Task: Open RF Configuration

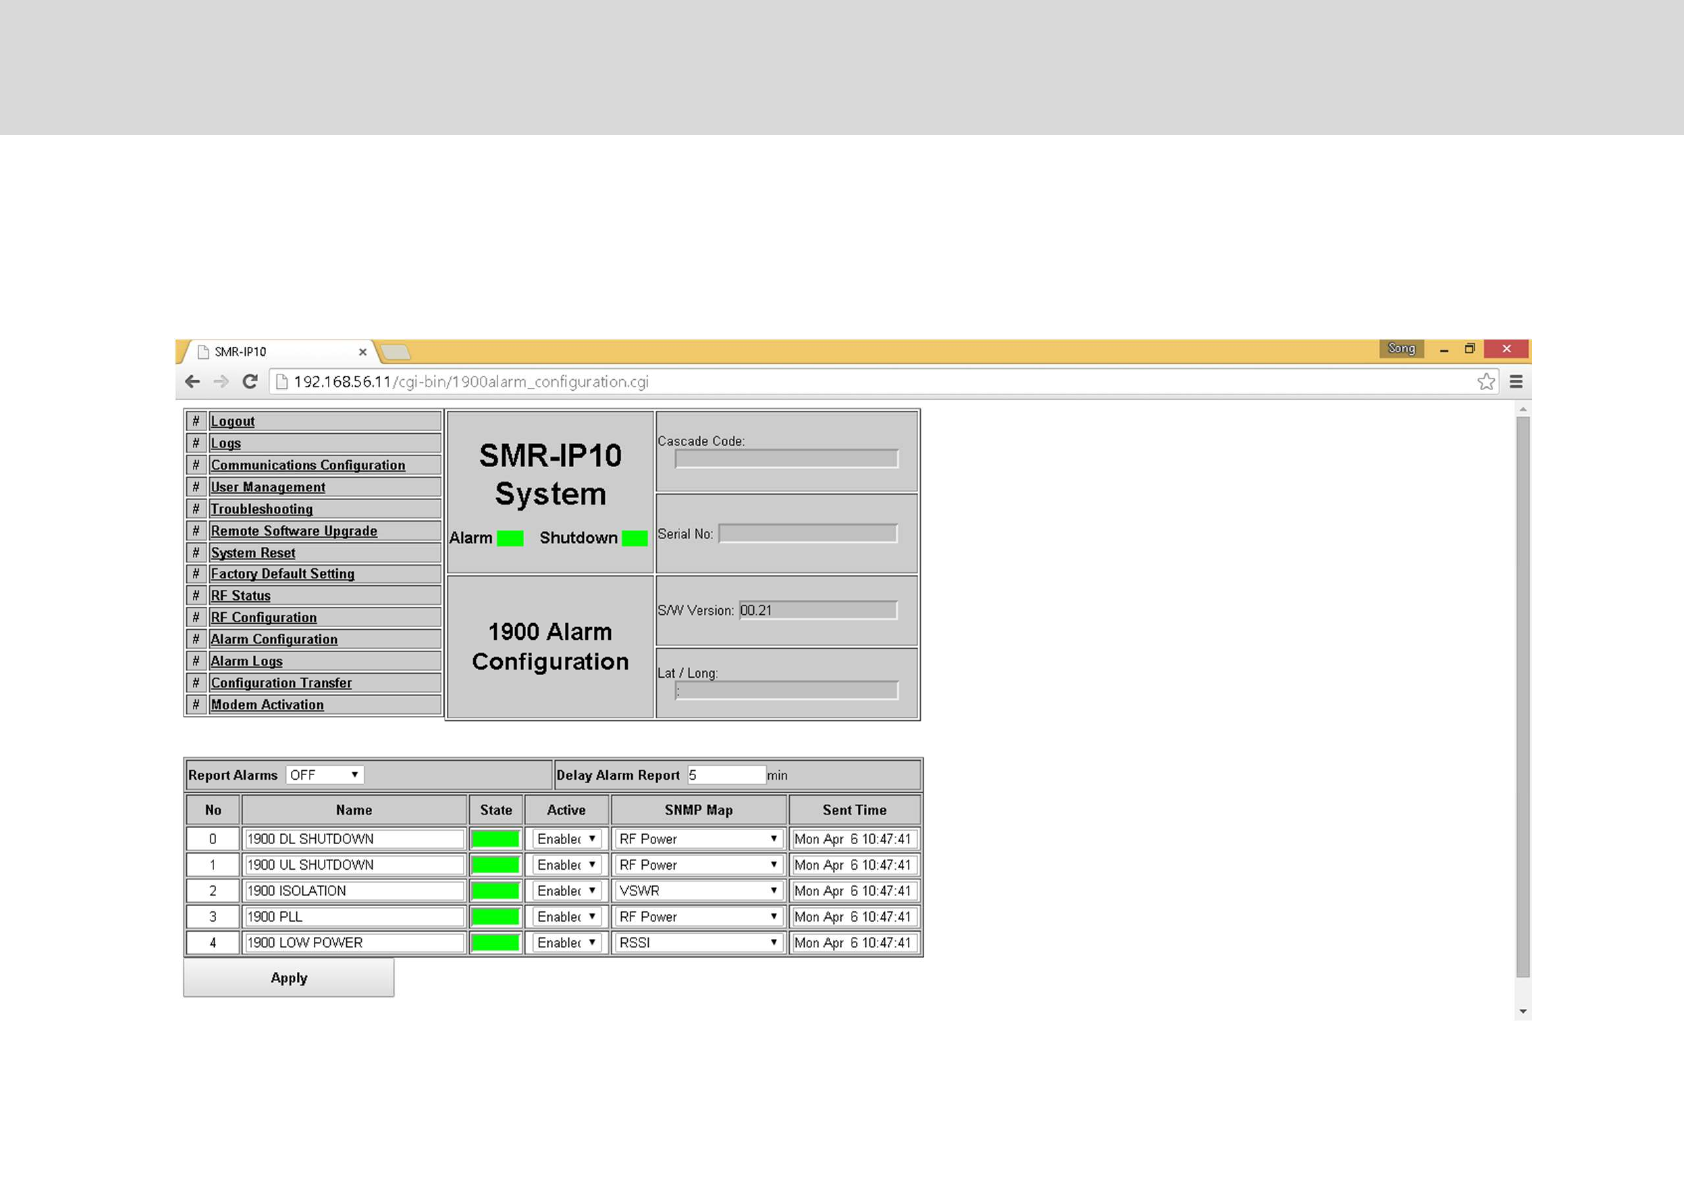Action: pyautogui.click(x=263, y=618)
